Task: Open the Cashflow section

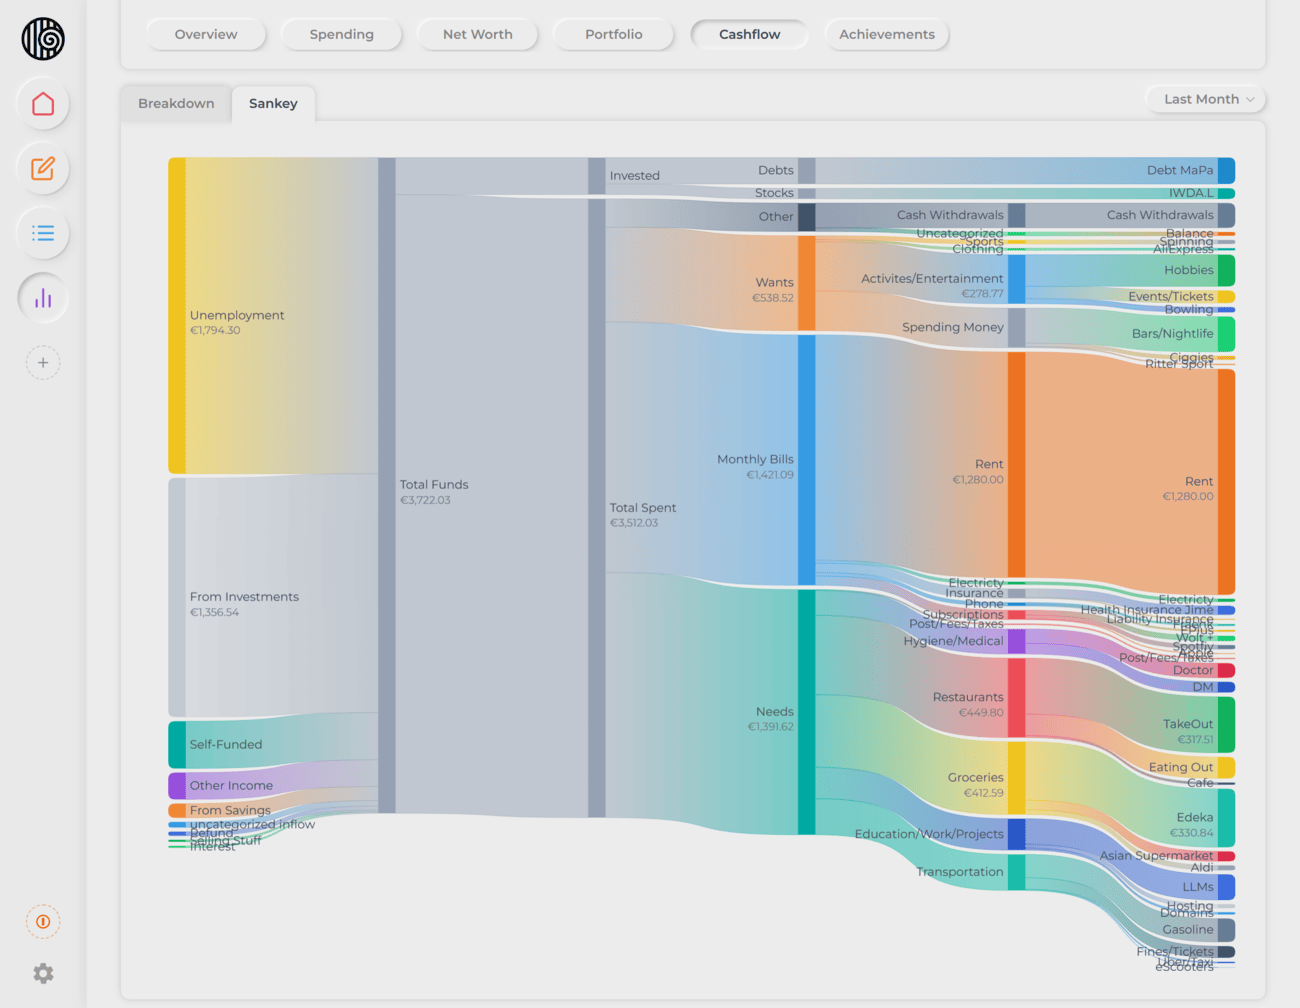Action: pyautogui.click(x=749, y=34)
